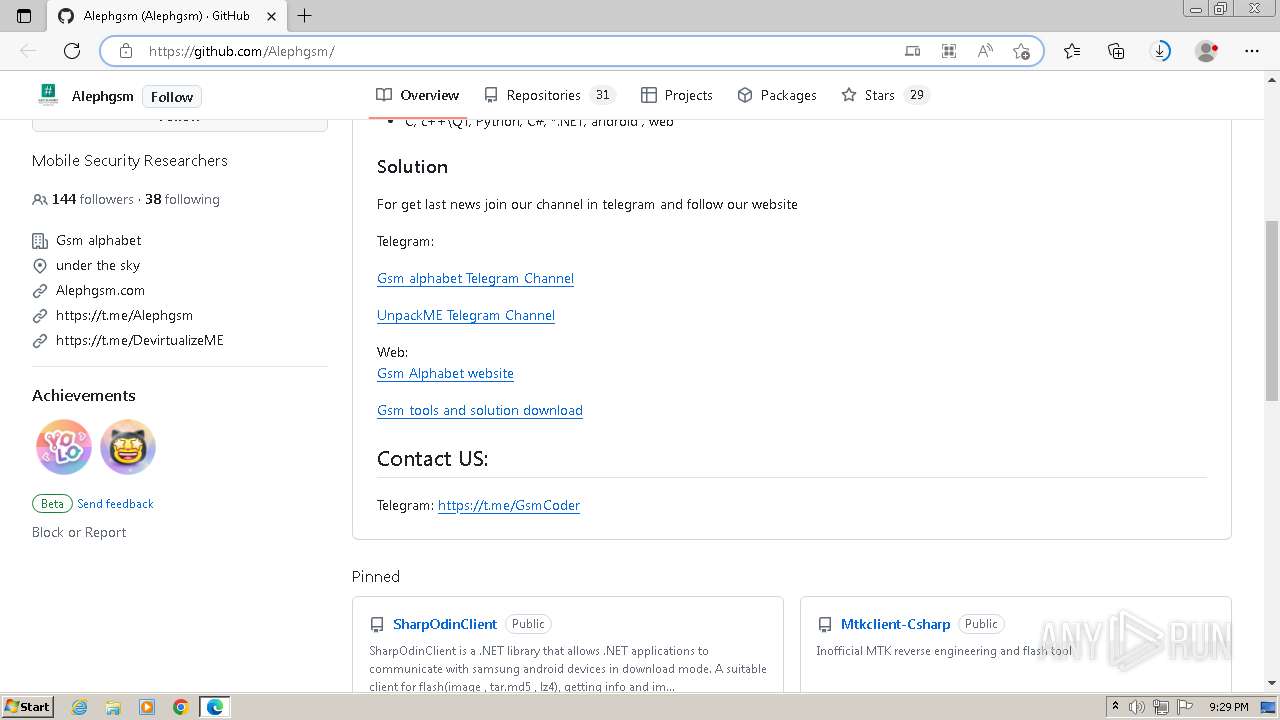Click the scrollbar up arrow
1280x720 pixels.
coord(1272,80)
